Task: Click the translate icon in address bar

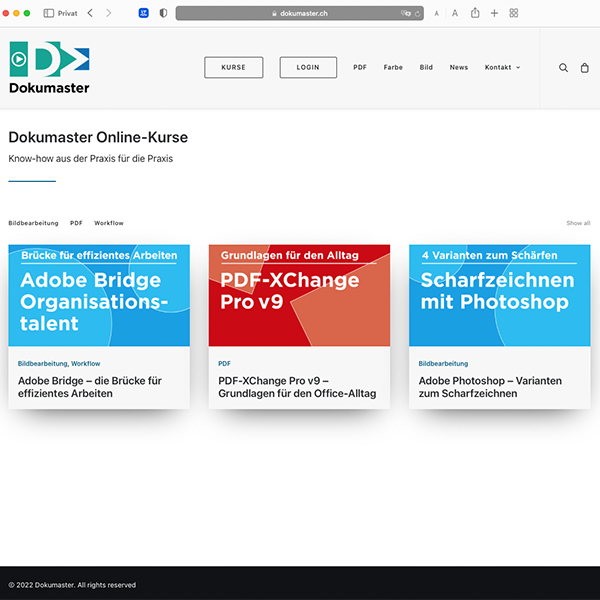Action: 405,13
